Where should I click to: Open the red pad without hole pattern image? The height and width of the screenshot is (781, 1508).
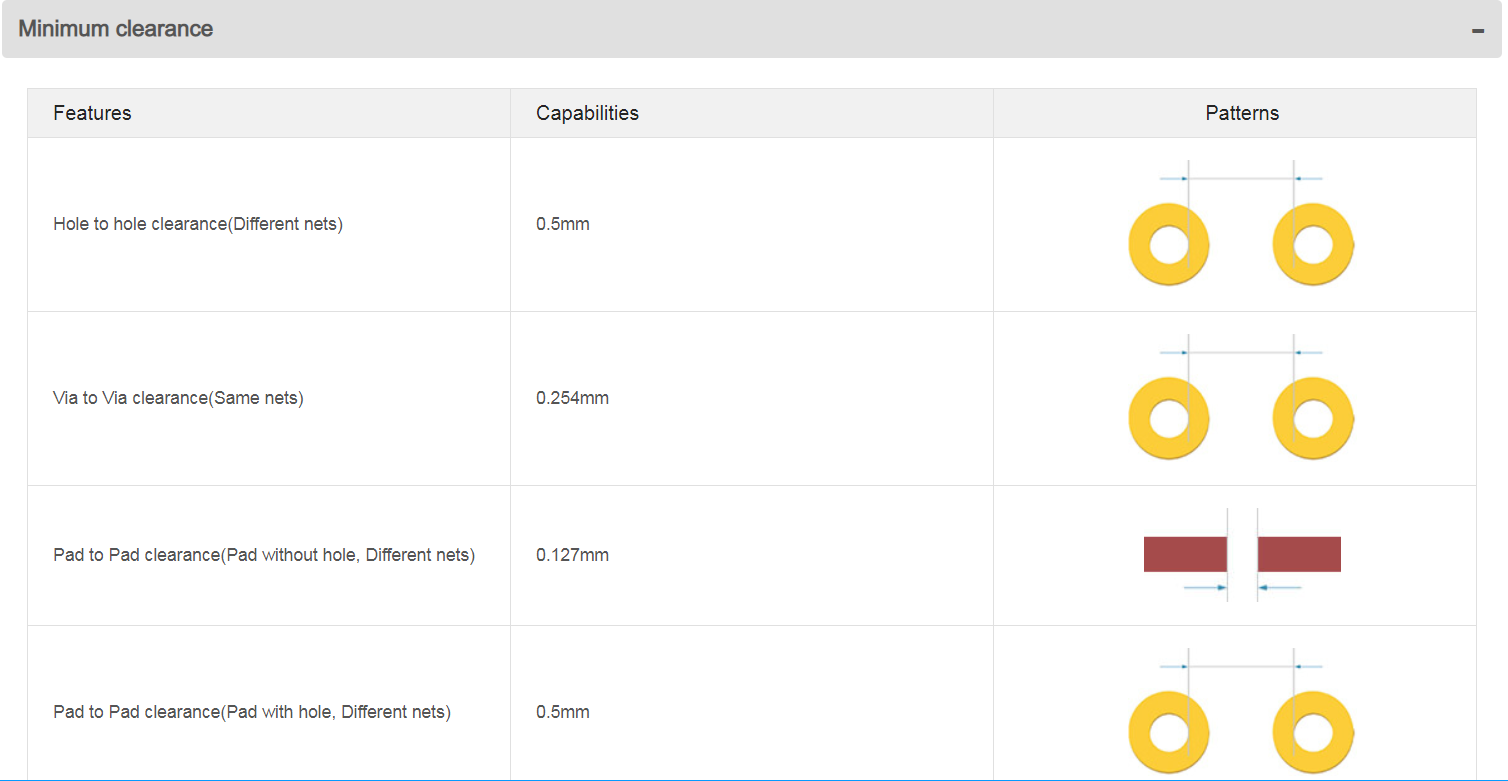pyautogui.click(x=1242, y=555)
